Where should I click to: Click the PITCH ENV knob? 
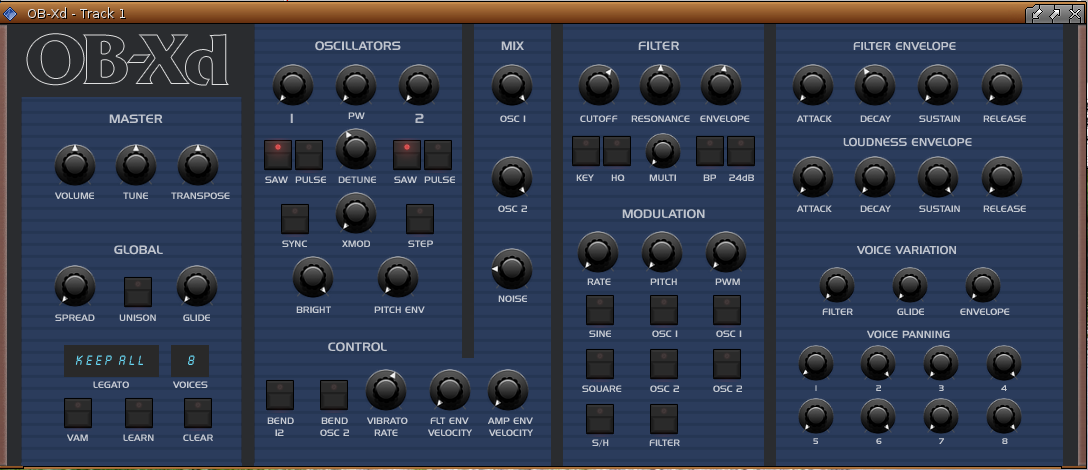[x=398, y=276]
